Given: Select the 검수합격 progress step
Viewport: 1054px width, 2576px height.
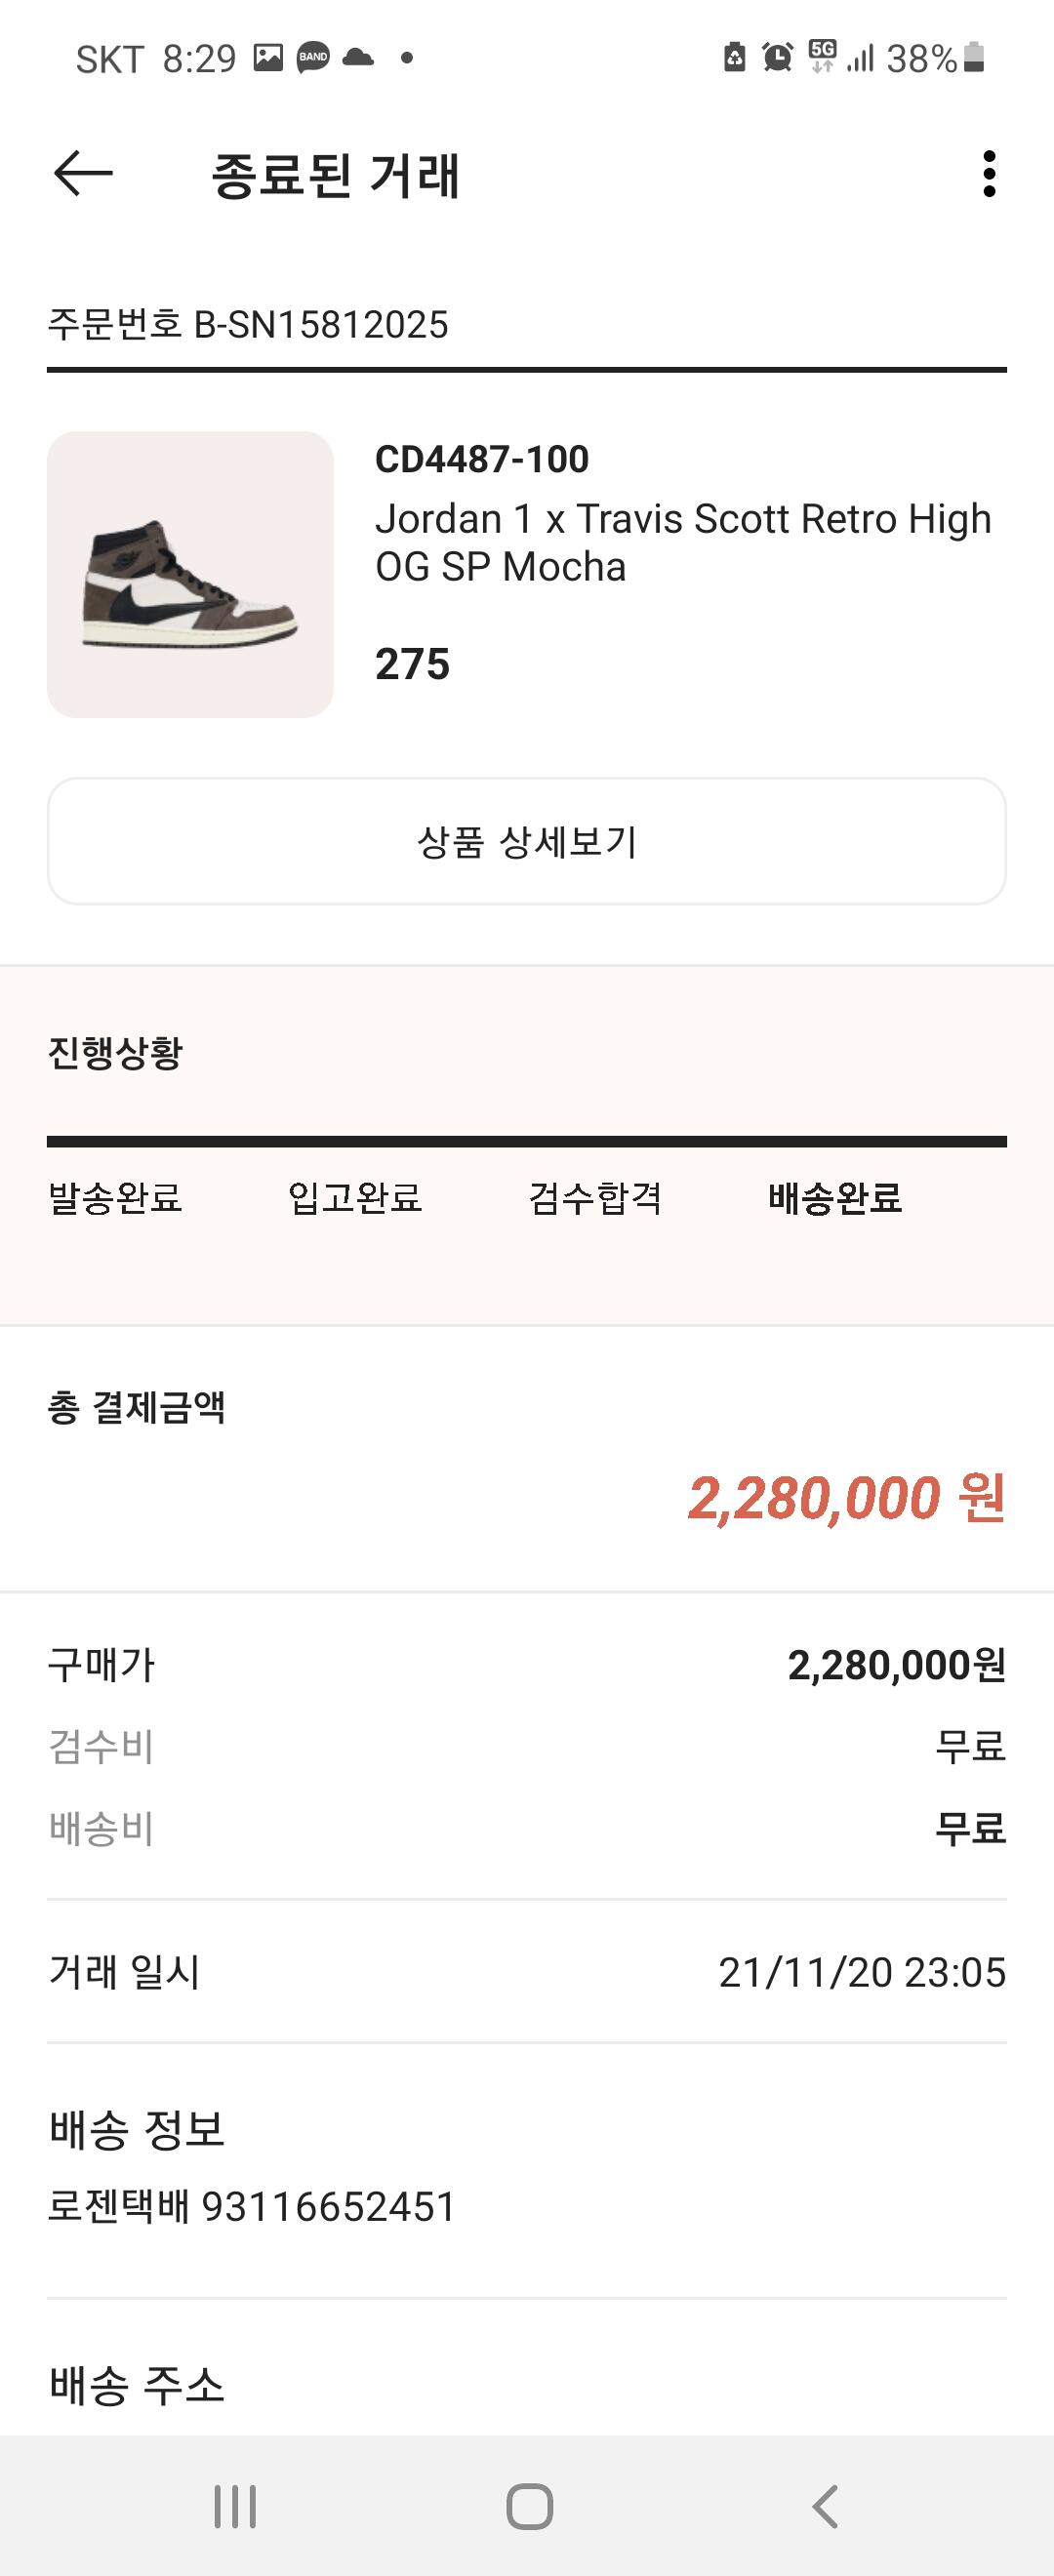Looking at the screenshot, I should click(x=595, y=1197).
